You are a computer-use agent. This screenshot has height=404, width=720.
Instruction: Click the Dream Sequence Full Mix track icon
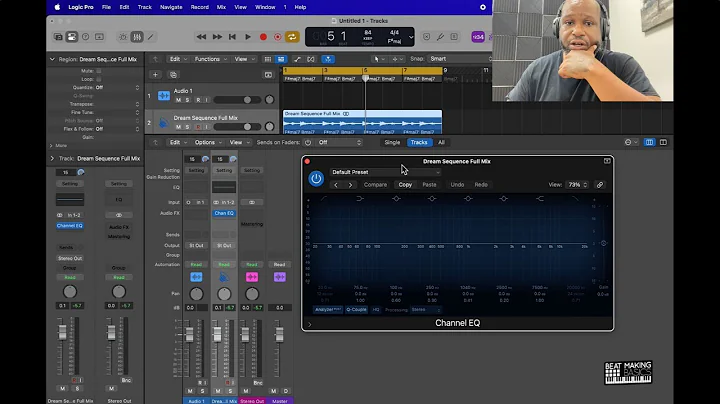[x=163, y=123]
